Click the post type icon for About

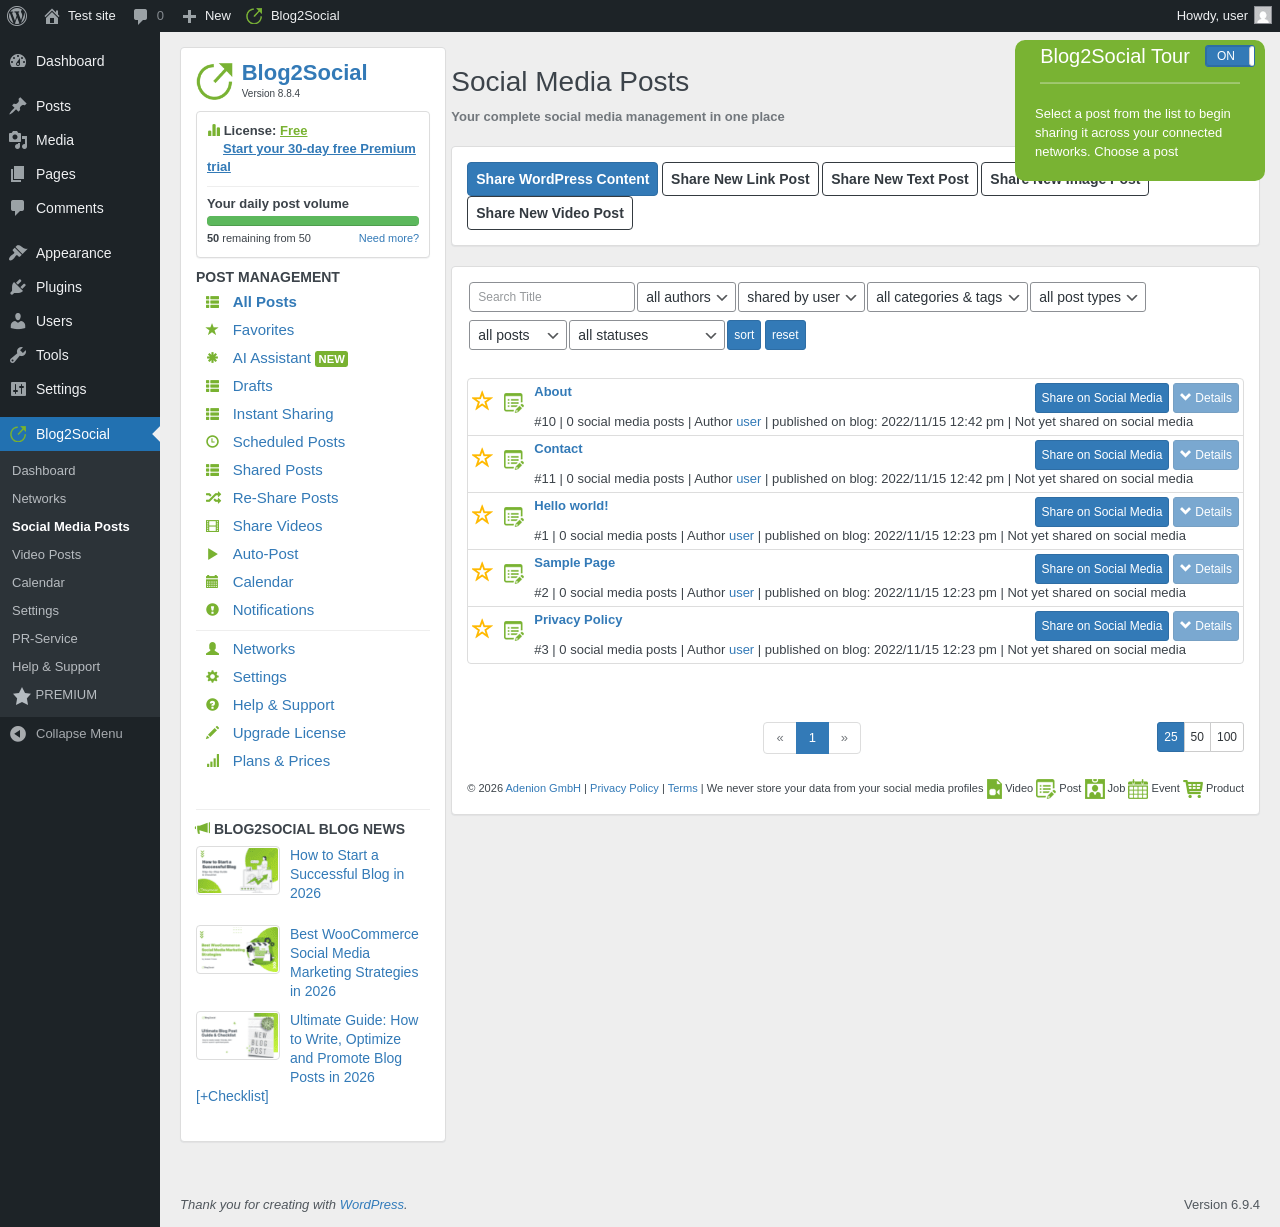[x=514, y=403]
